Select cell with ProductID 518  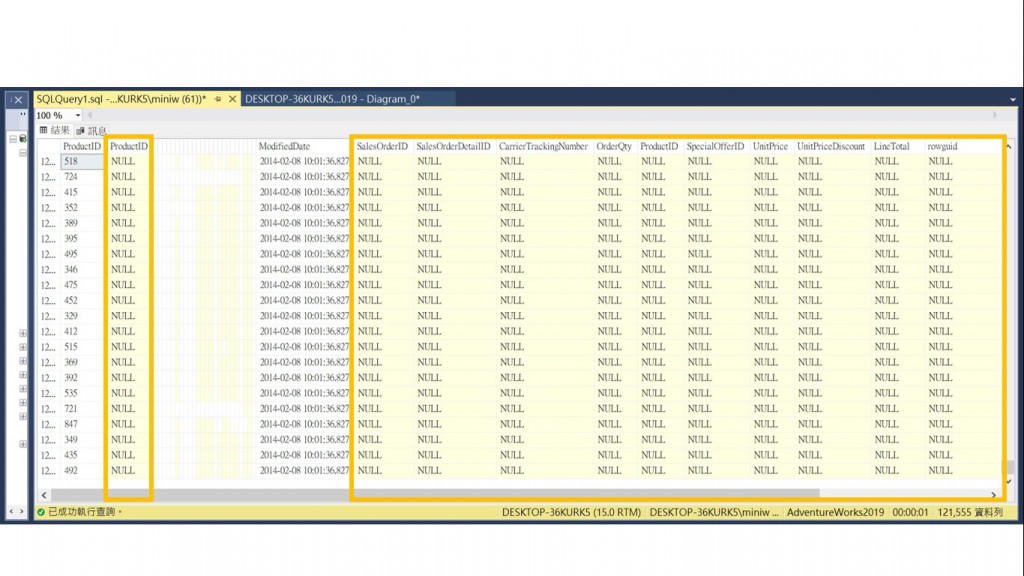pyautogui.click(x=82, y=161)
